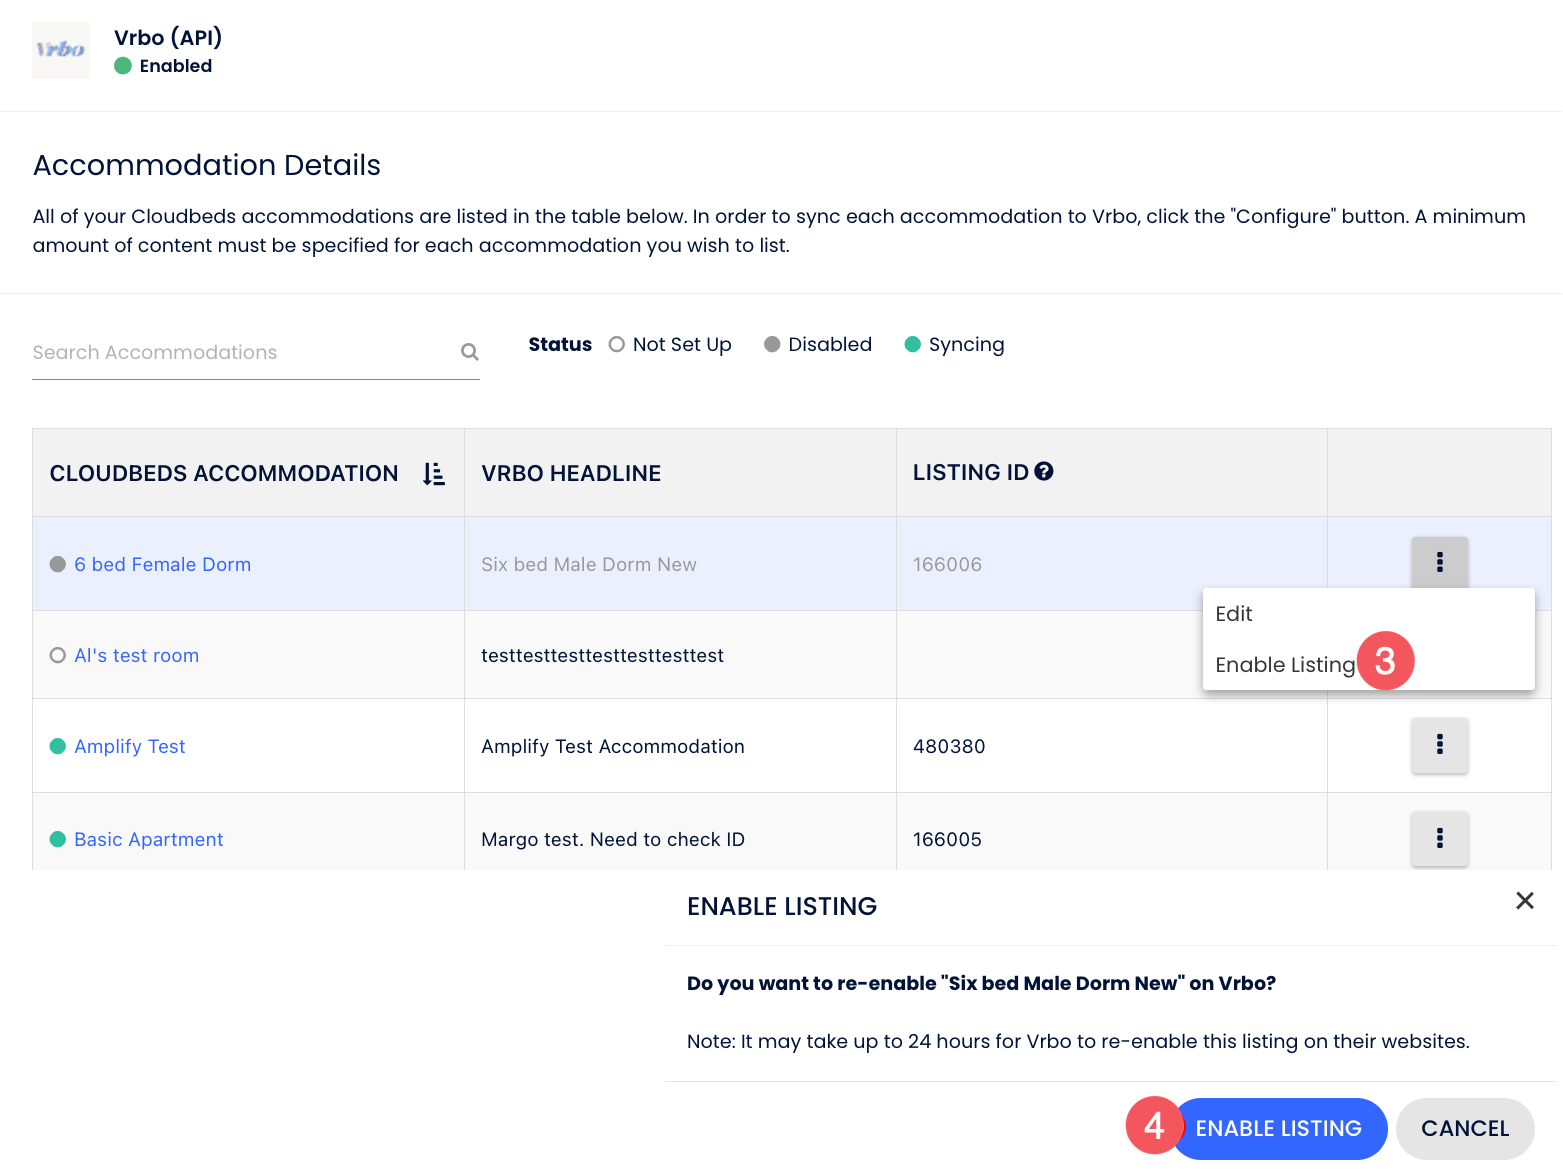
Task: Sort by Cloudbeds Accommodation column icon
Action: (x=433, y=474)
